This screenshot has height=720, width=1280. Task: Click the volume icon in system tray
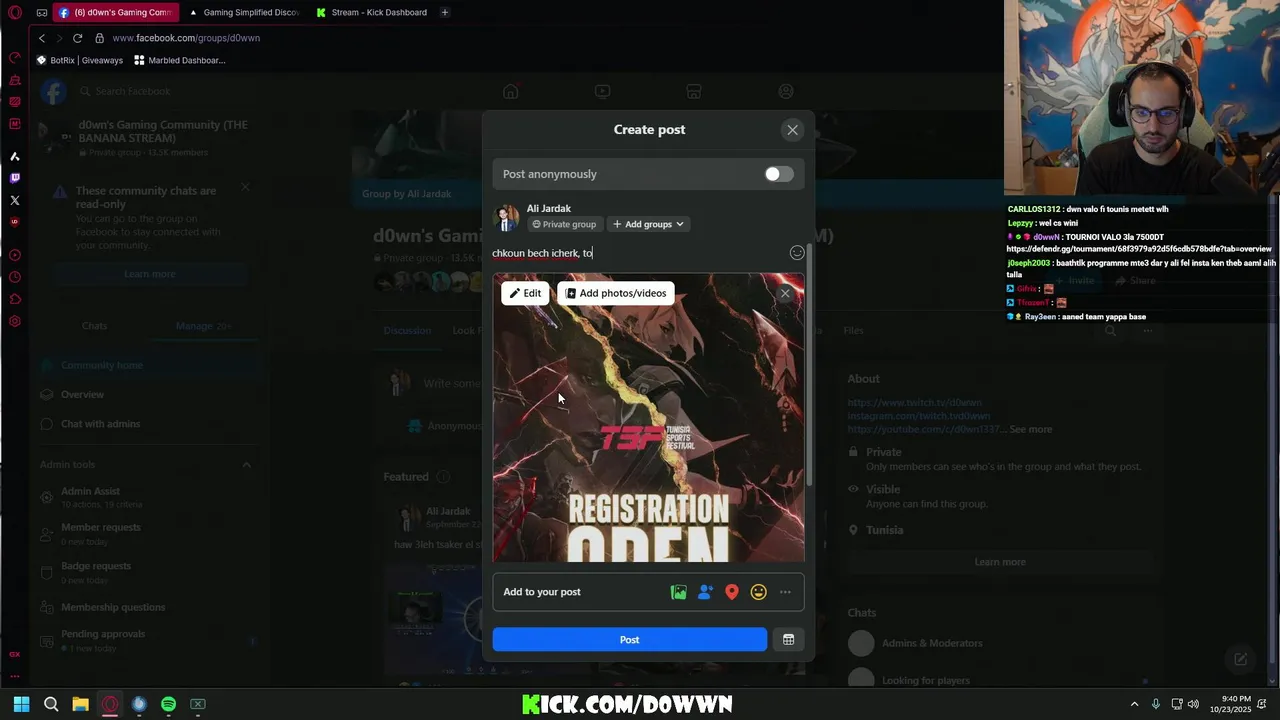[1193, 704]
